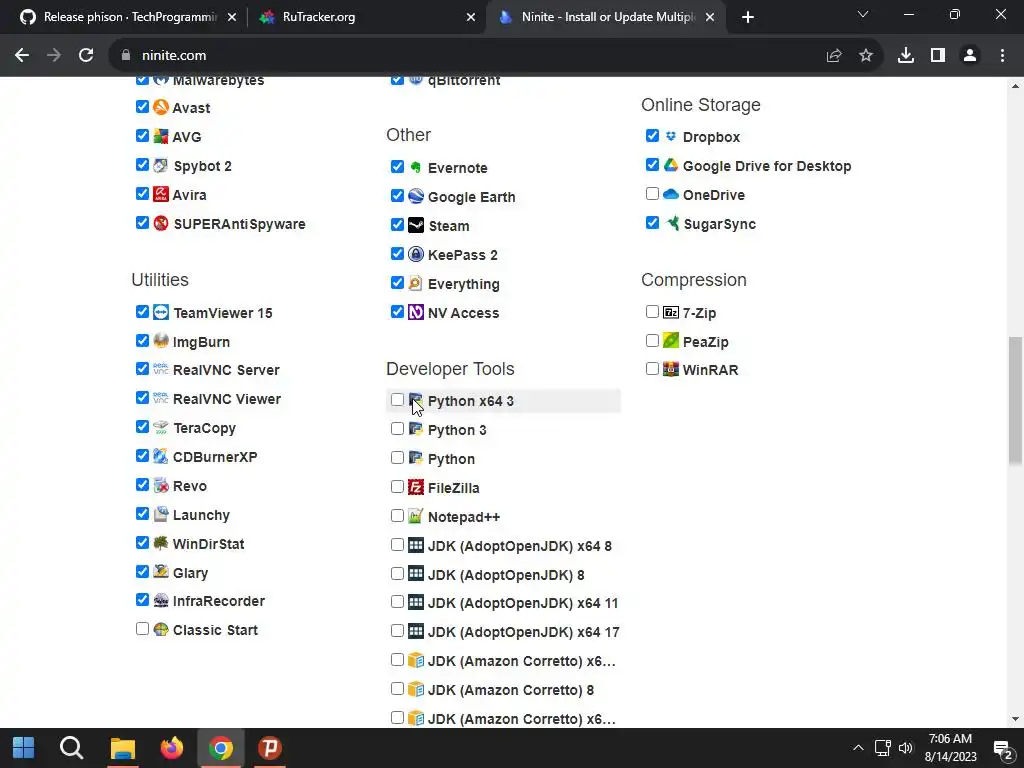1024x768 pixels.
Task: Open the volume control in tray
Action: pyautogui.click(x=906, y=748)
